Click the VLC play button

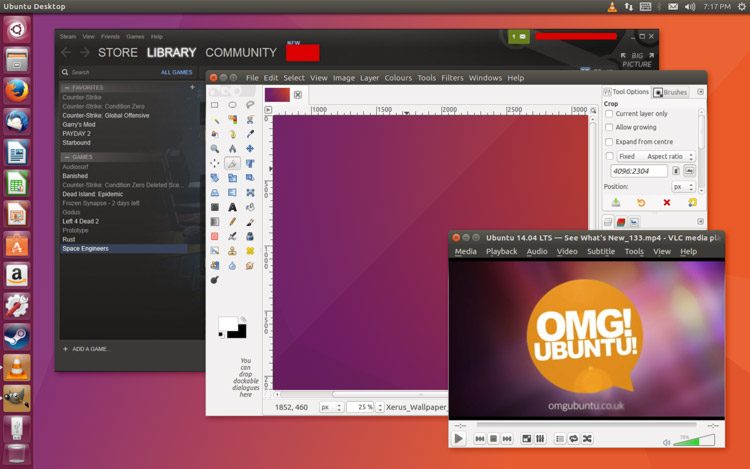(458, 438)
